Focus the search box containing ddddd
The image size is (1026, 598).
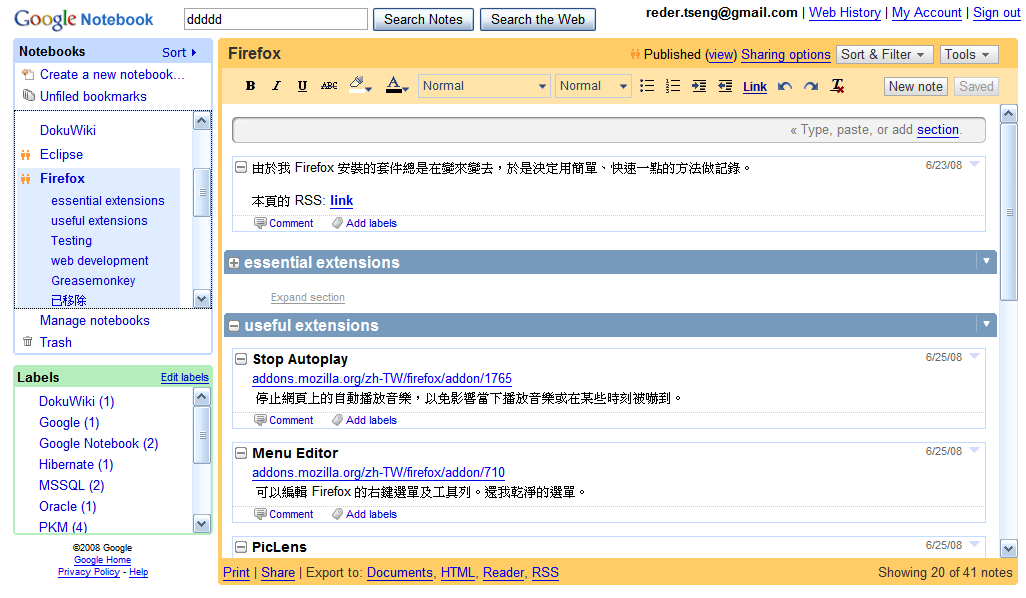[x=275, y=20]
